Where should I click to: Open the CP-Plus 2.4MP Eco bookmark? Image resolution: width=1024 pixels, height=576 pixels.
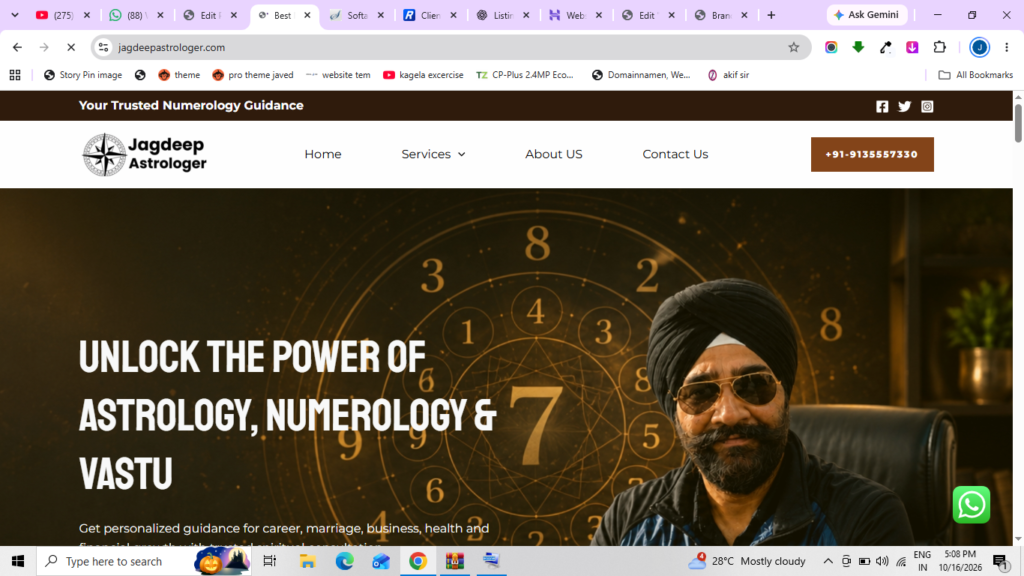coord(525,75)
